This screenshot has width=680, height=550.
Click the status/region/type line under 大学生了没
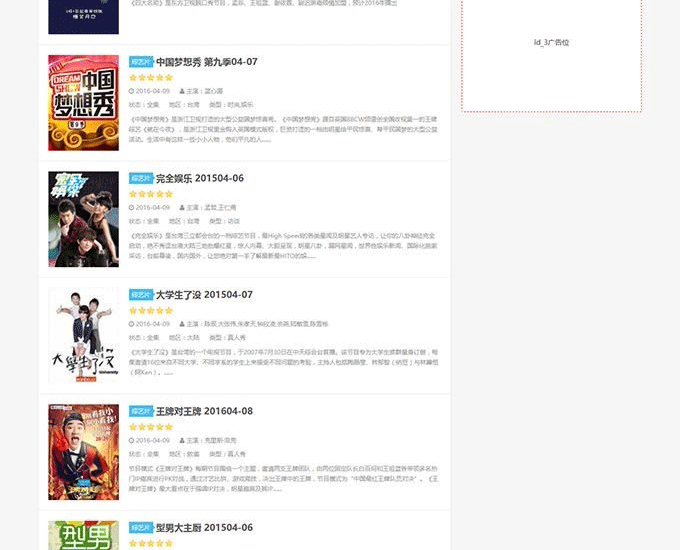tap(187, 338)
